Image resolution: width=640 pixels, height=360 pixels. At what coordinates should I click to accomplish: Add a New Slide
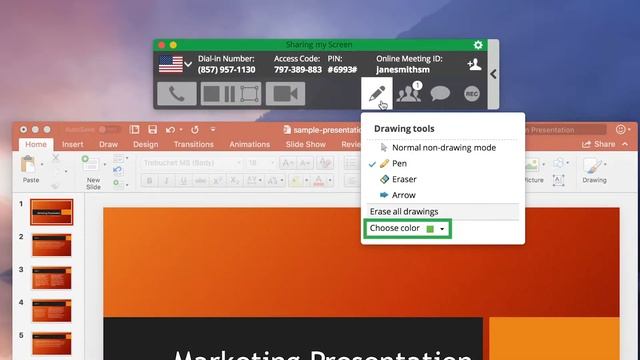point(93,173)
